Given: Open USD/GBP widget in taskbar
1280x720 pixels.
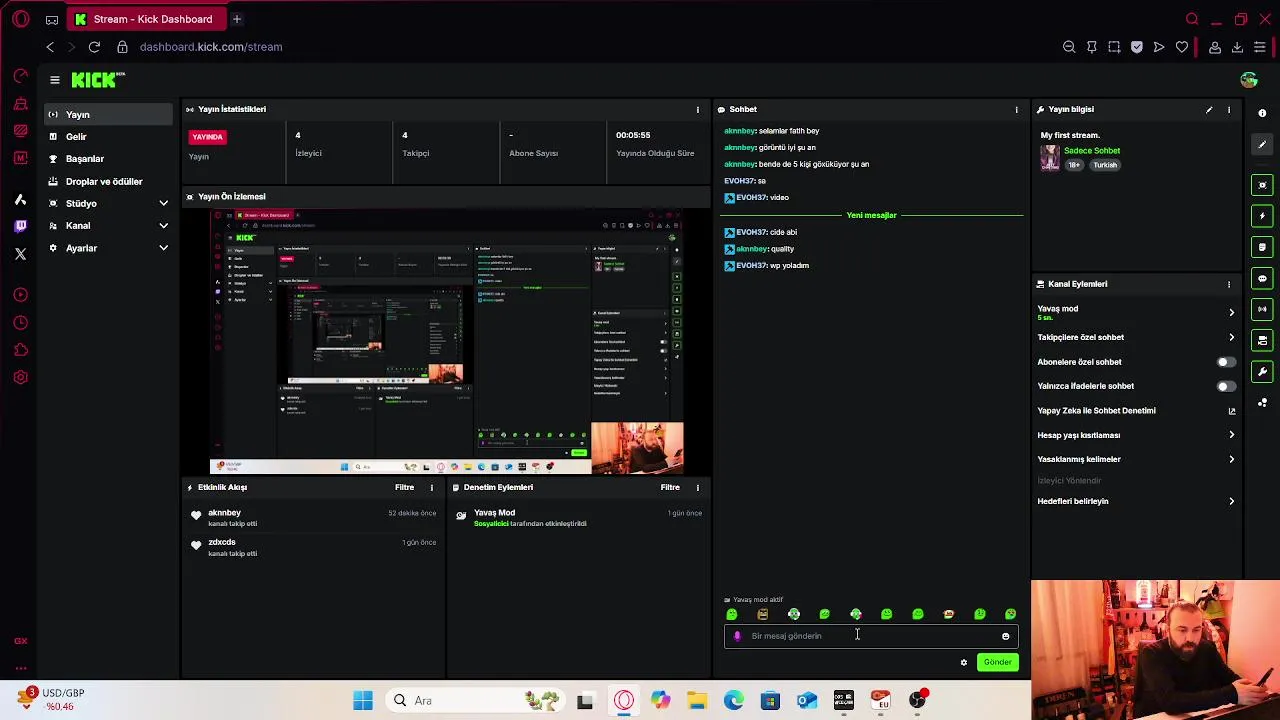Looking at the screenshot, I should pos(52,699).
